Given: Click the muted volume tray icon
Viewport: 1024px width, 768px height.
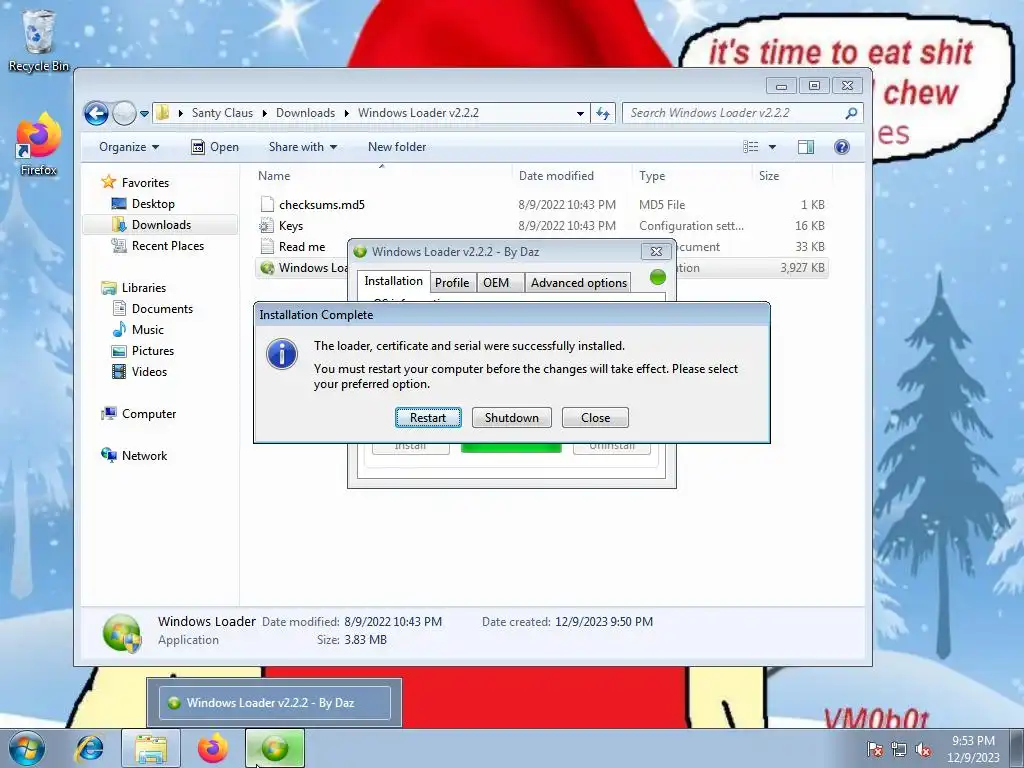Looking at the screenshot, I should [923, 750].
